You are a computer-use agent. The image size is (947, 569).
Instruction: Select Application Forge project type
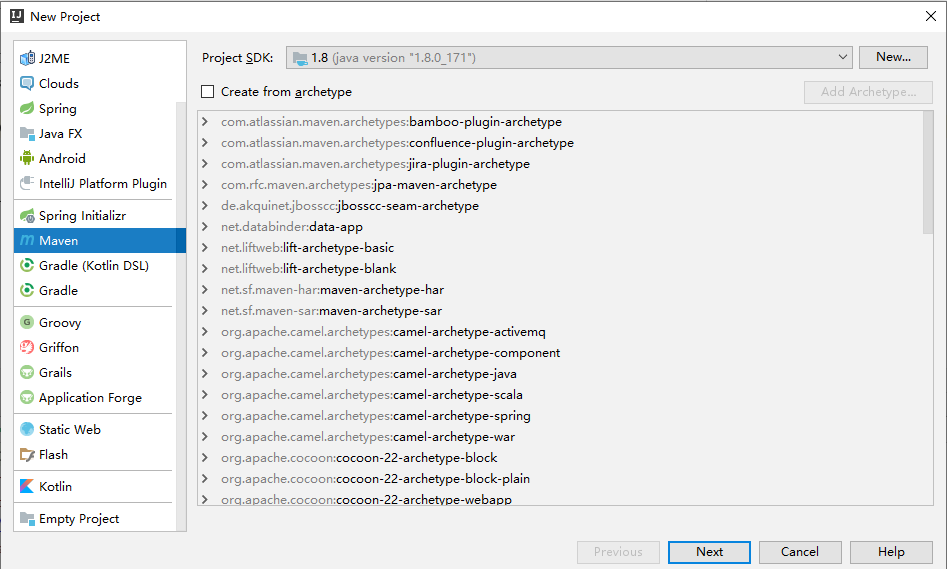tap(90, 398)
